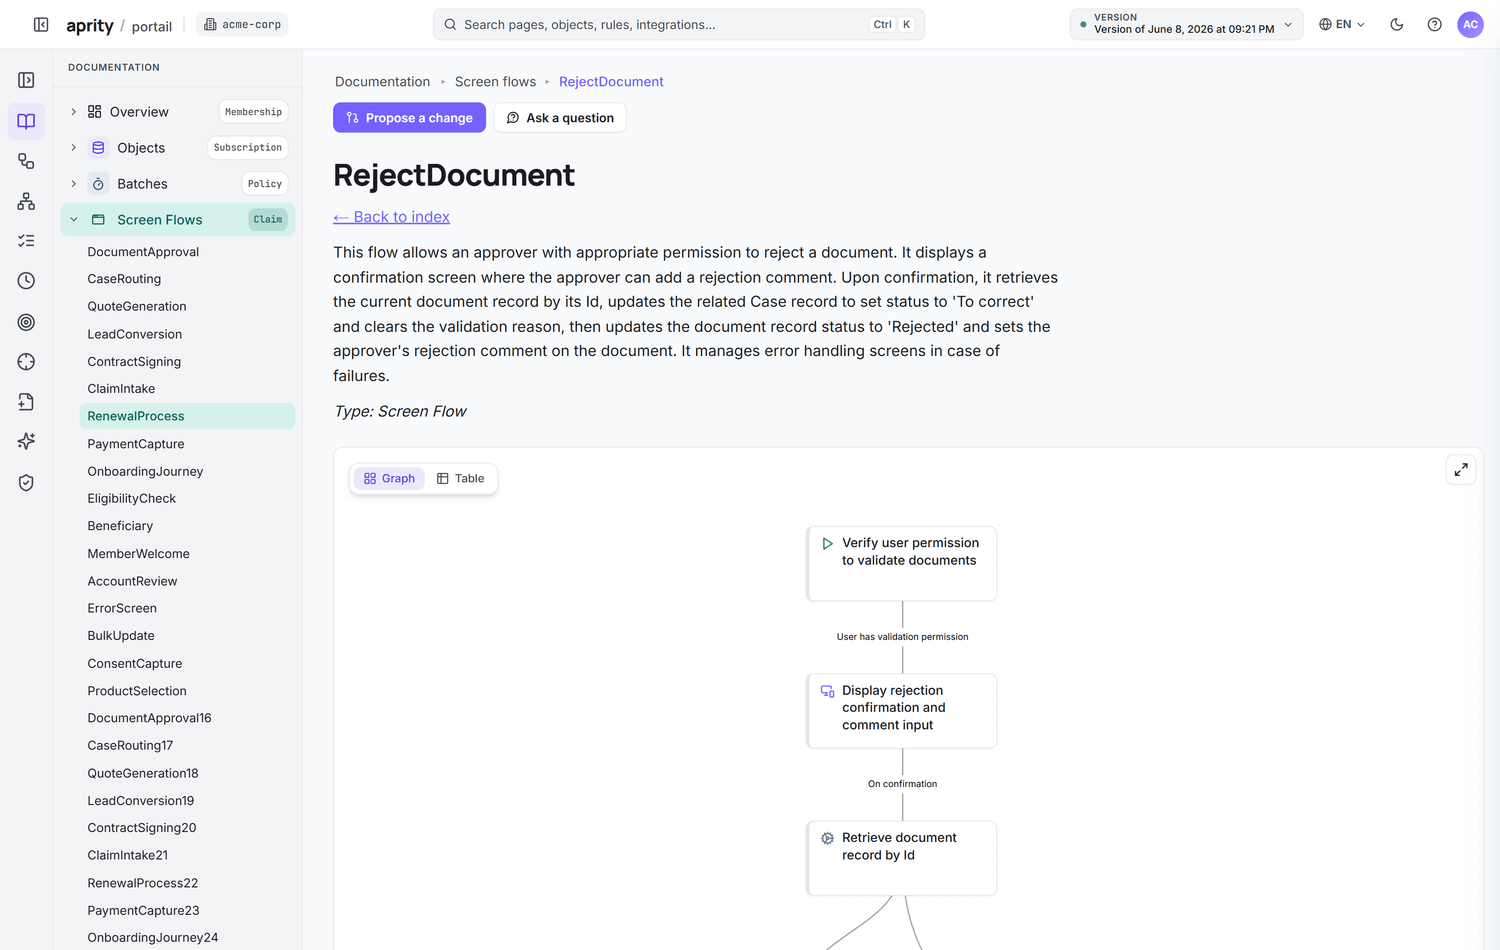Open the concentric target icon
Image resolution: width=1500 pixels, height=950 pixels.
[x=26, y=322]
